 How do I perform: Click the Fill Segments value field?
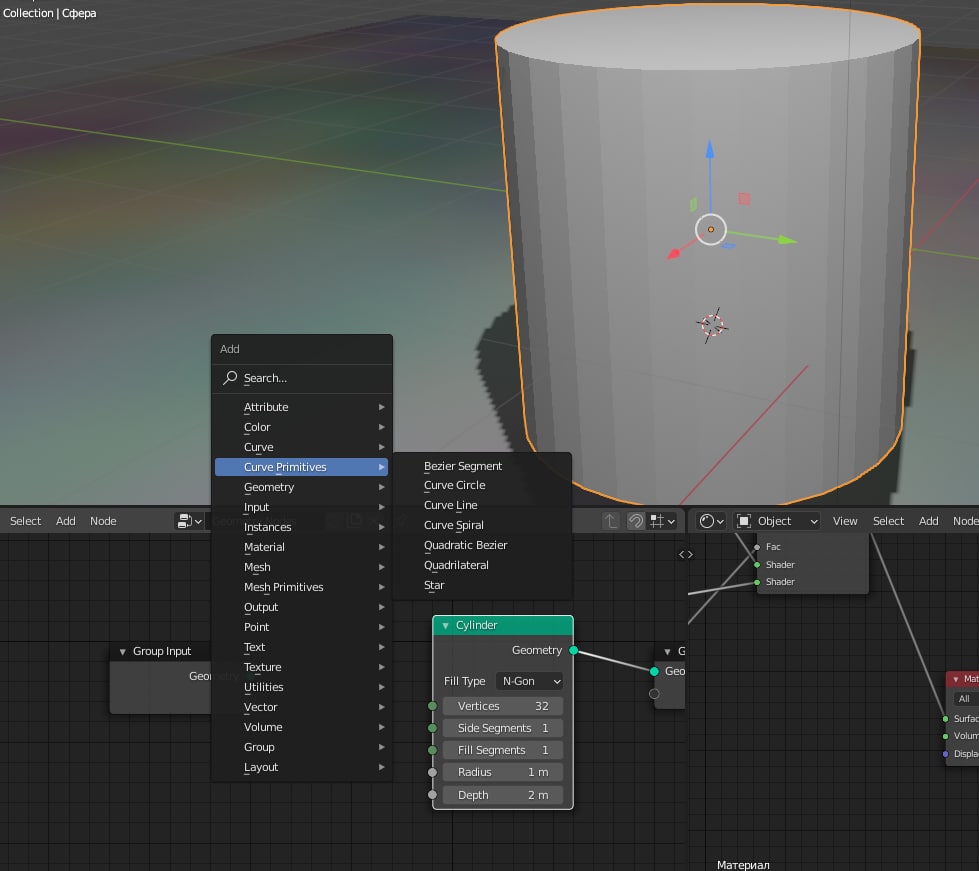(503, 750)
